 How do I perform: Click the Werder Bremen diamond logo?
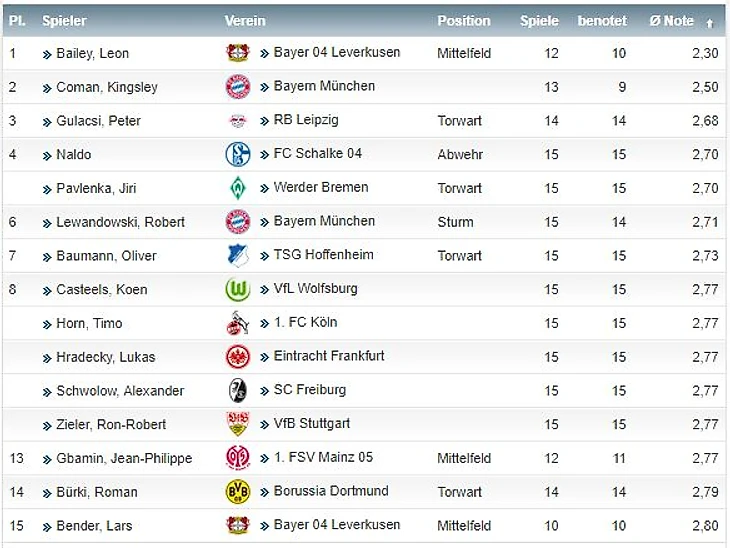tap(237, 188)
